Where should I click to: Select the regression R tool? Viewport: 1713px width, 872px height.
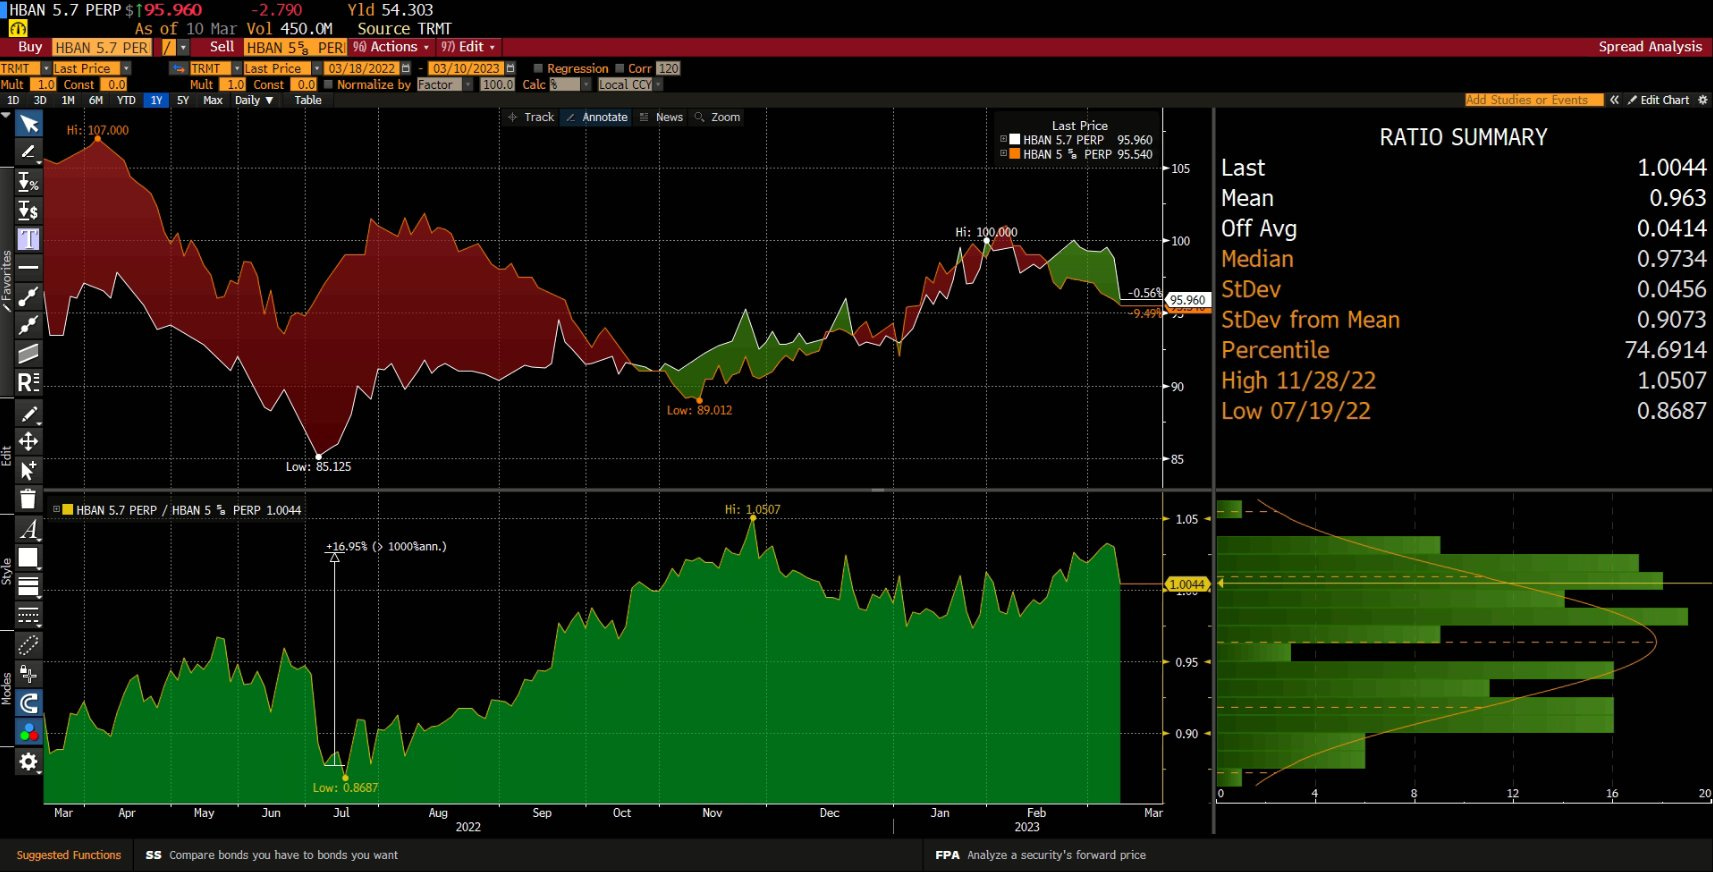click(28, 382)
